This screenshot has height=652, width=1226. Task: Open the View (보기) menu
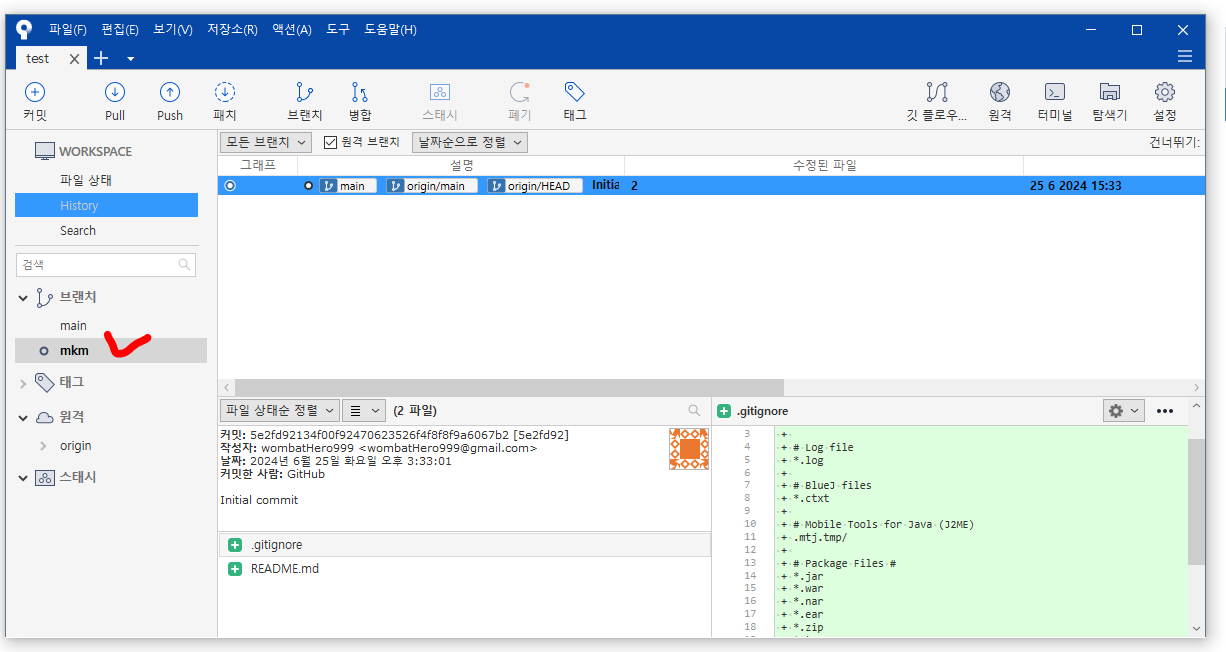[172, 30]
